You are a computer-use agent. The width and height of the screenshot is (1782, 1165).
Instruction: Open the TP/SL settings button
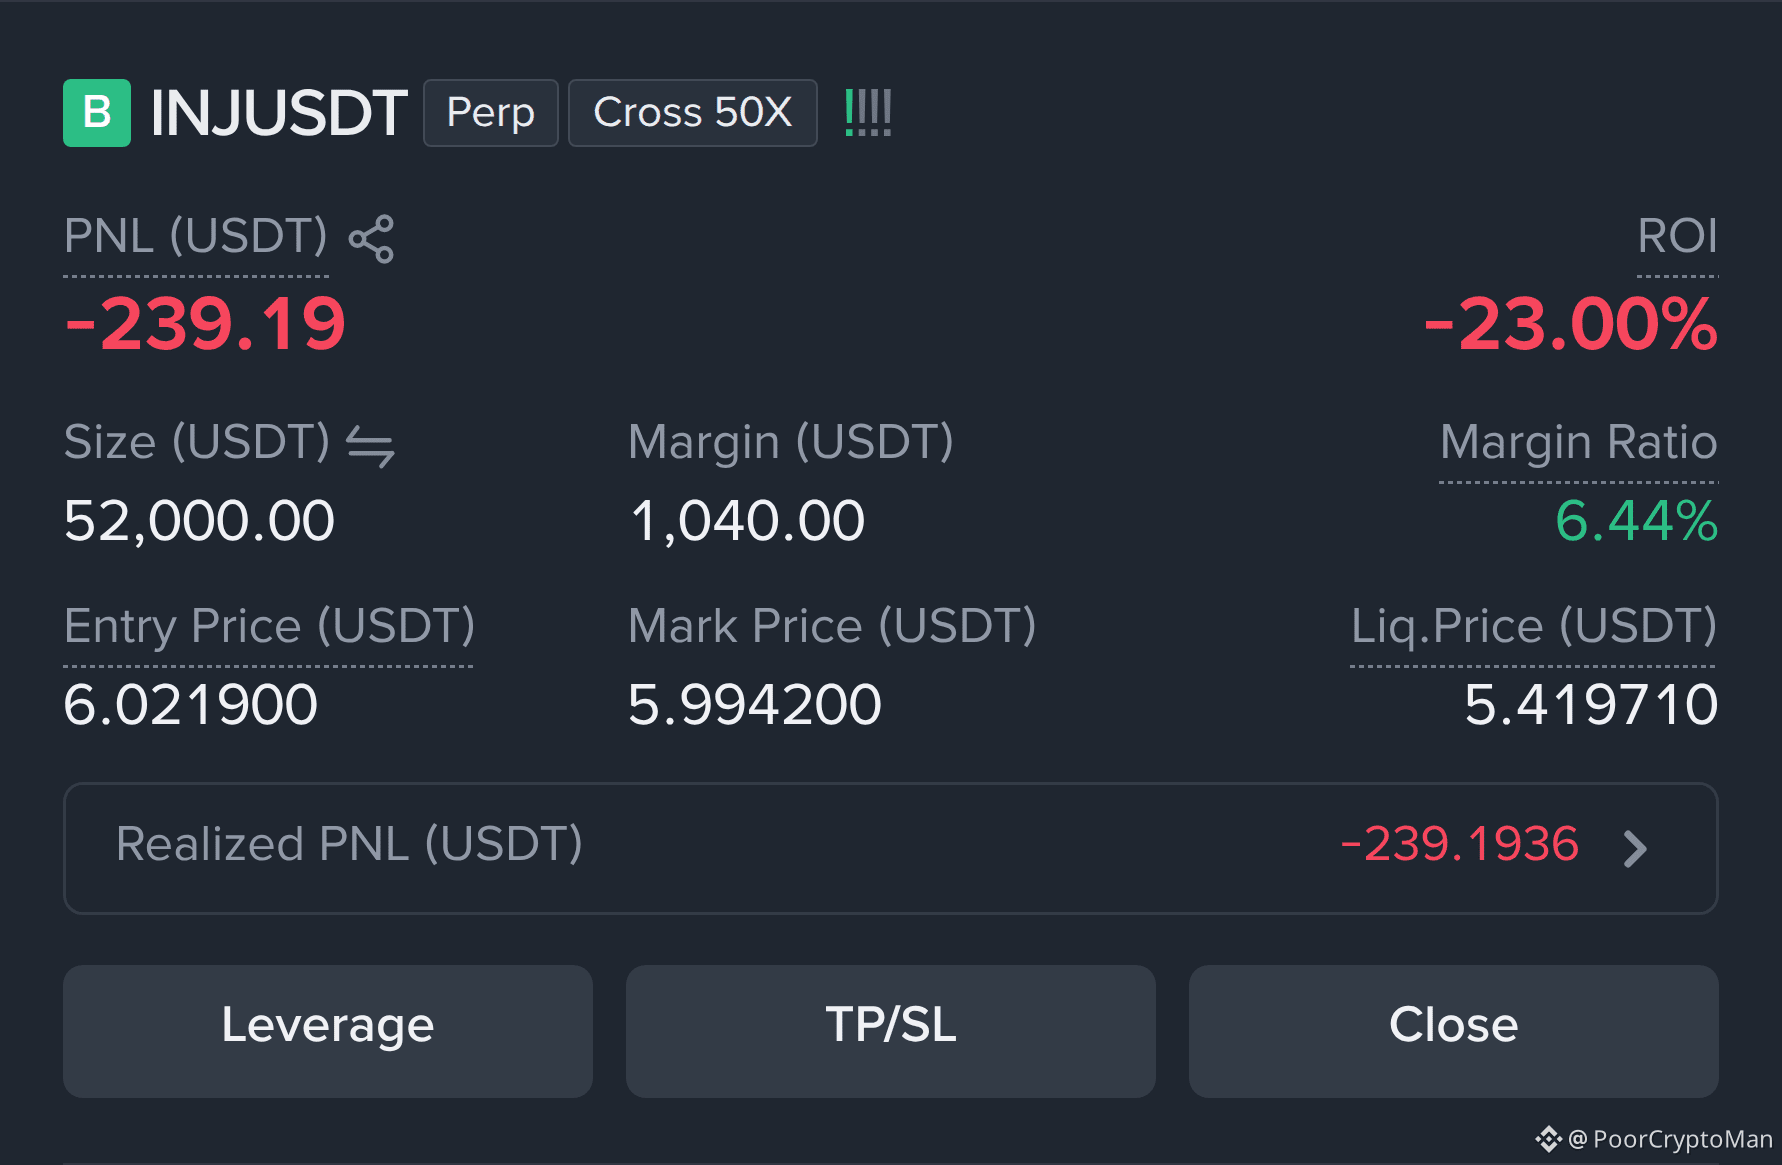click(891, 1031)
